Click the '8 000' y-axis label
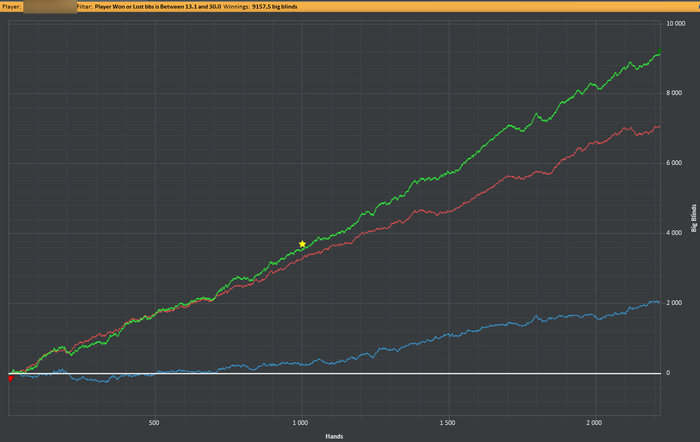 (674, 93)
